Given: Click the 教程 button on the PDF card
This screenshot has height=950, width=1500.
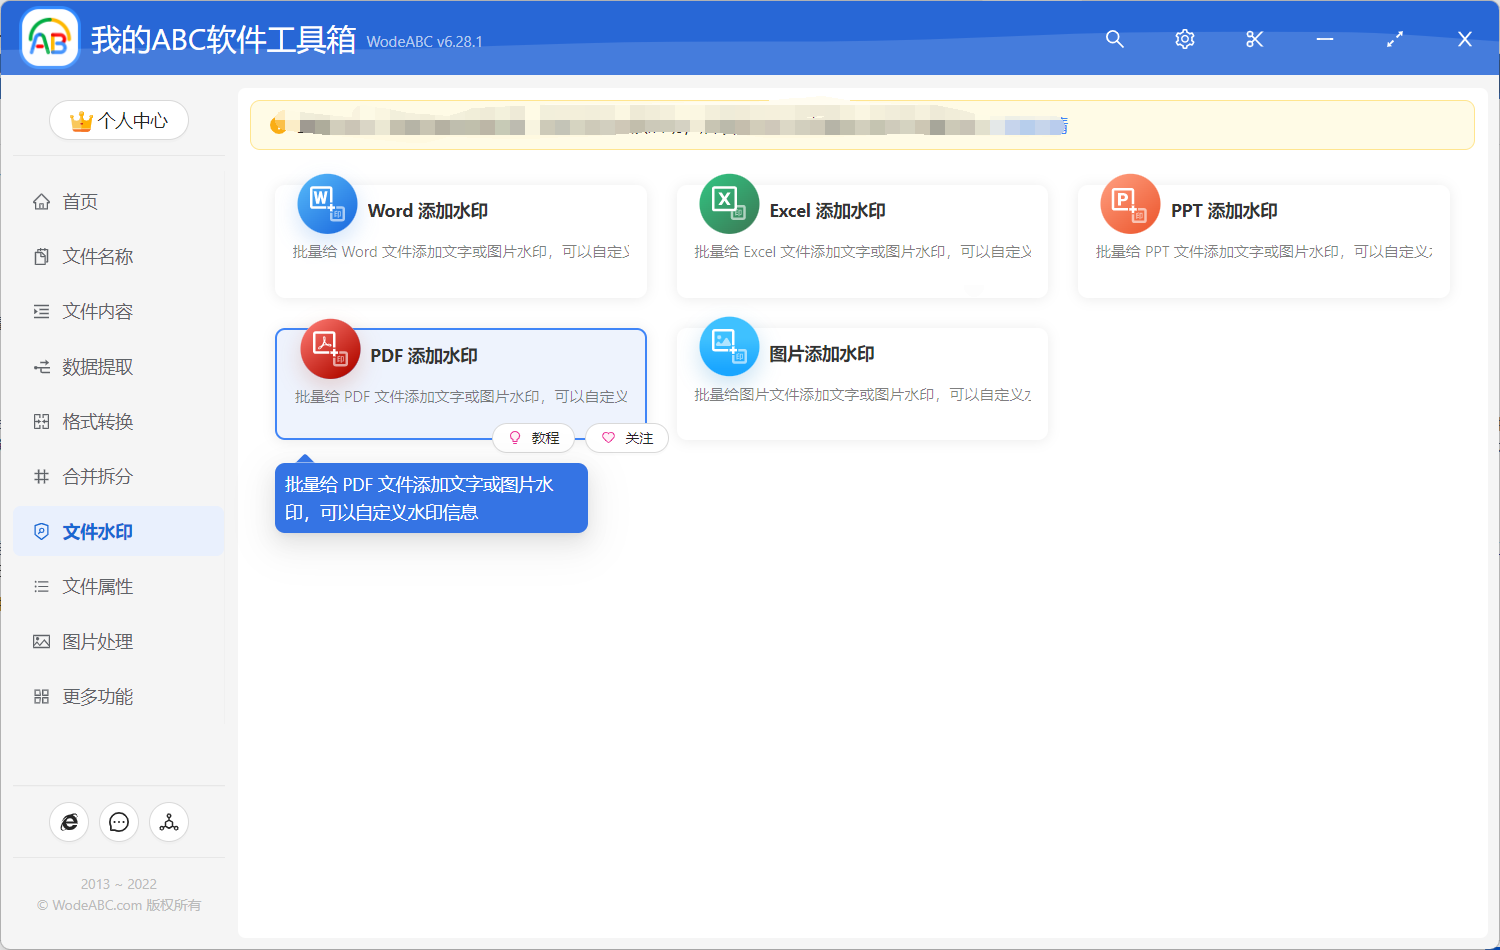Looking at the screenshot, I should 534,438.
